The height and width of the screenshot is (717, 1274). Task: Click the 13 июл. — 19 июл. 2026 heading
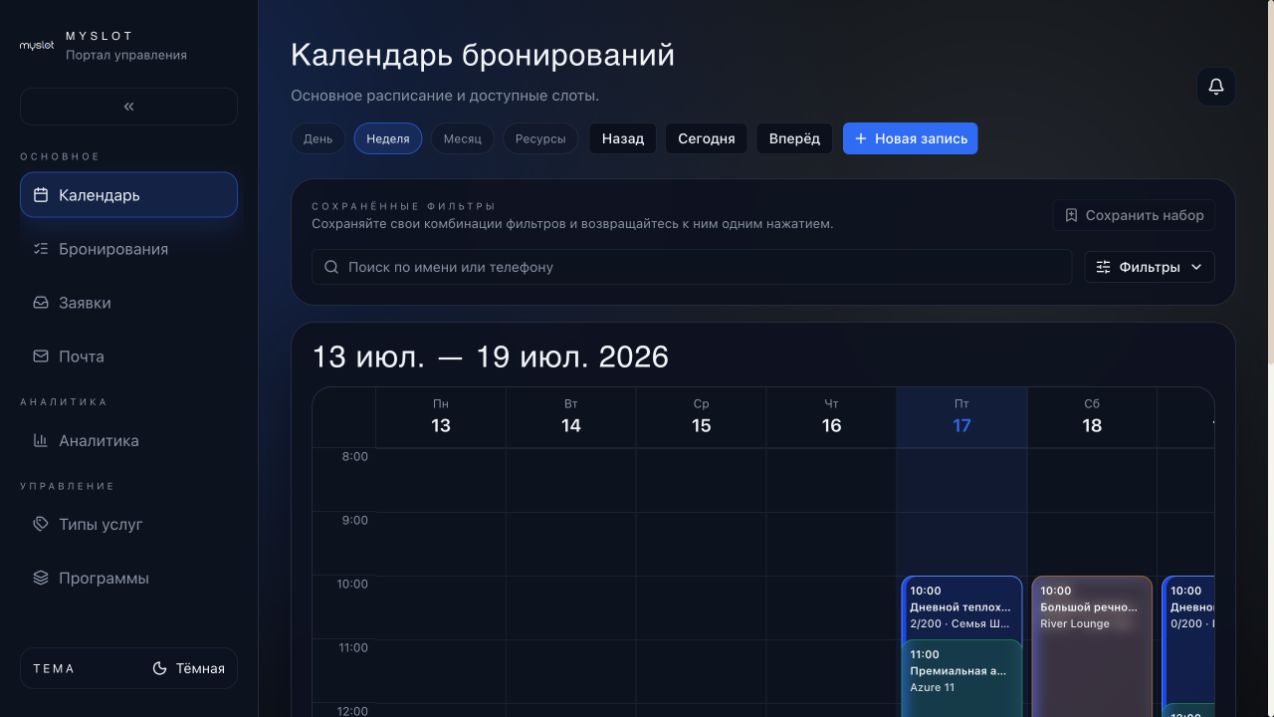coord(490,357)
